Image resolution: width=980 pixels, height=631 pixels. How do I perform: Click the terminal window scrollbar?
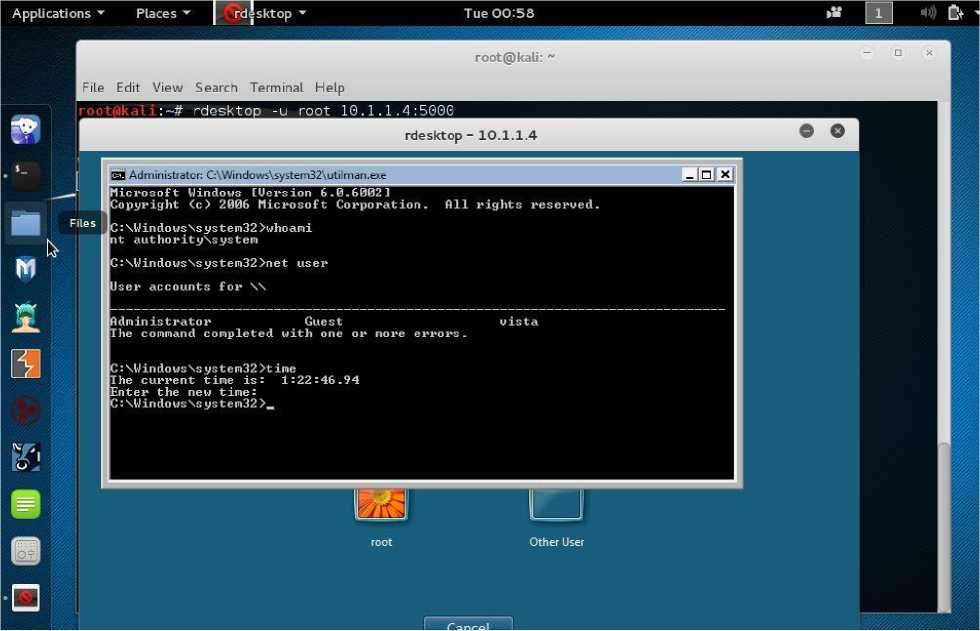click(x=944, y=527)
